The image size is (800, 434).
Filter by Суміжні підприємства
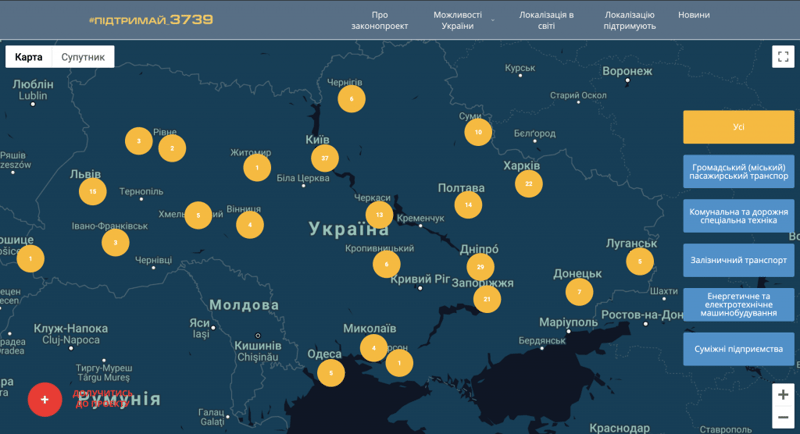(x=738, y=348)
